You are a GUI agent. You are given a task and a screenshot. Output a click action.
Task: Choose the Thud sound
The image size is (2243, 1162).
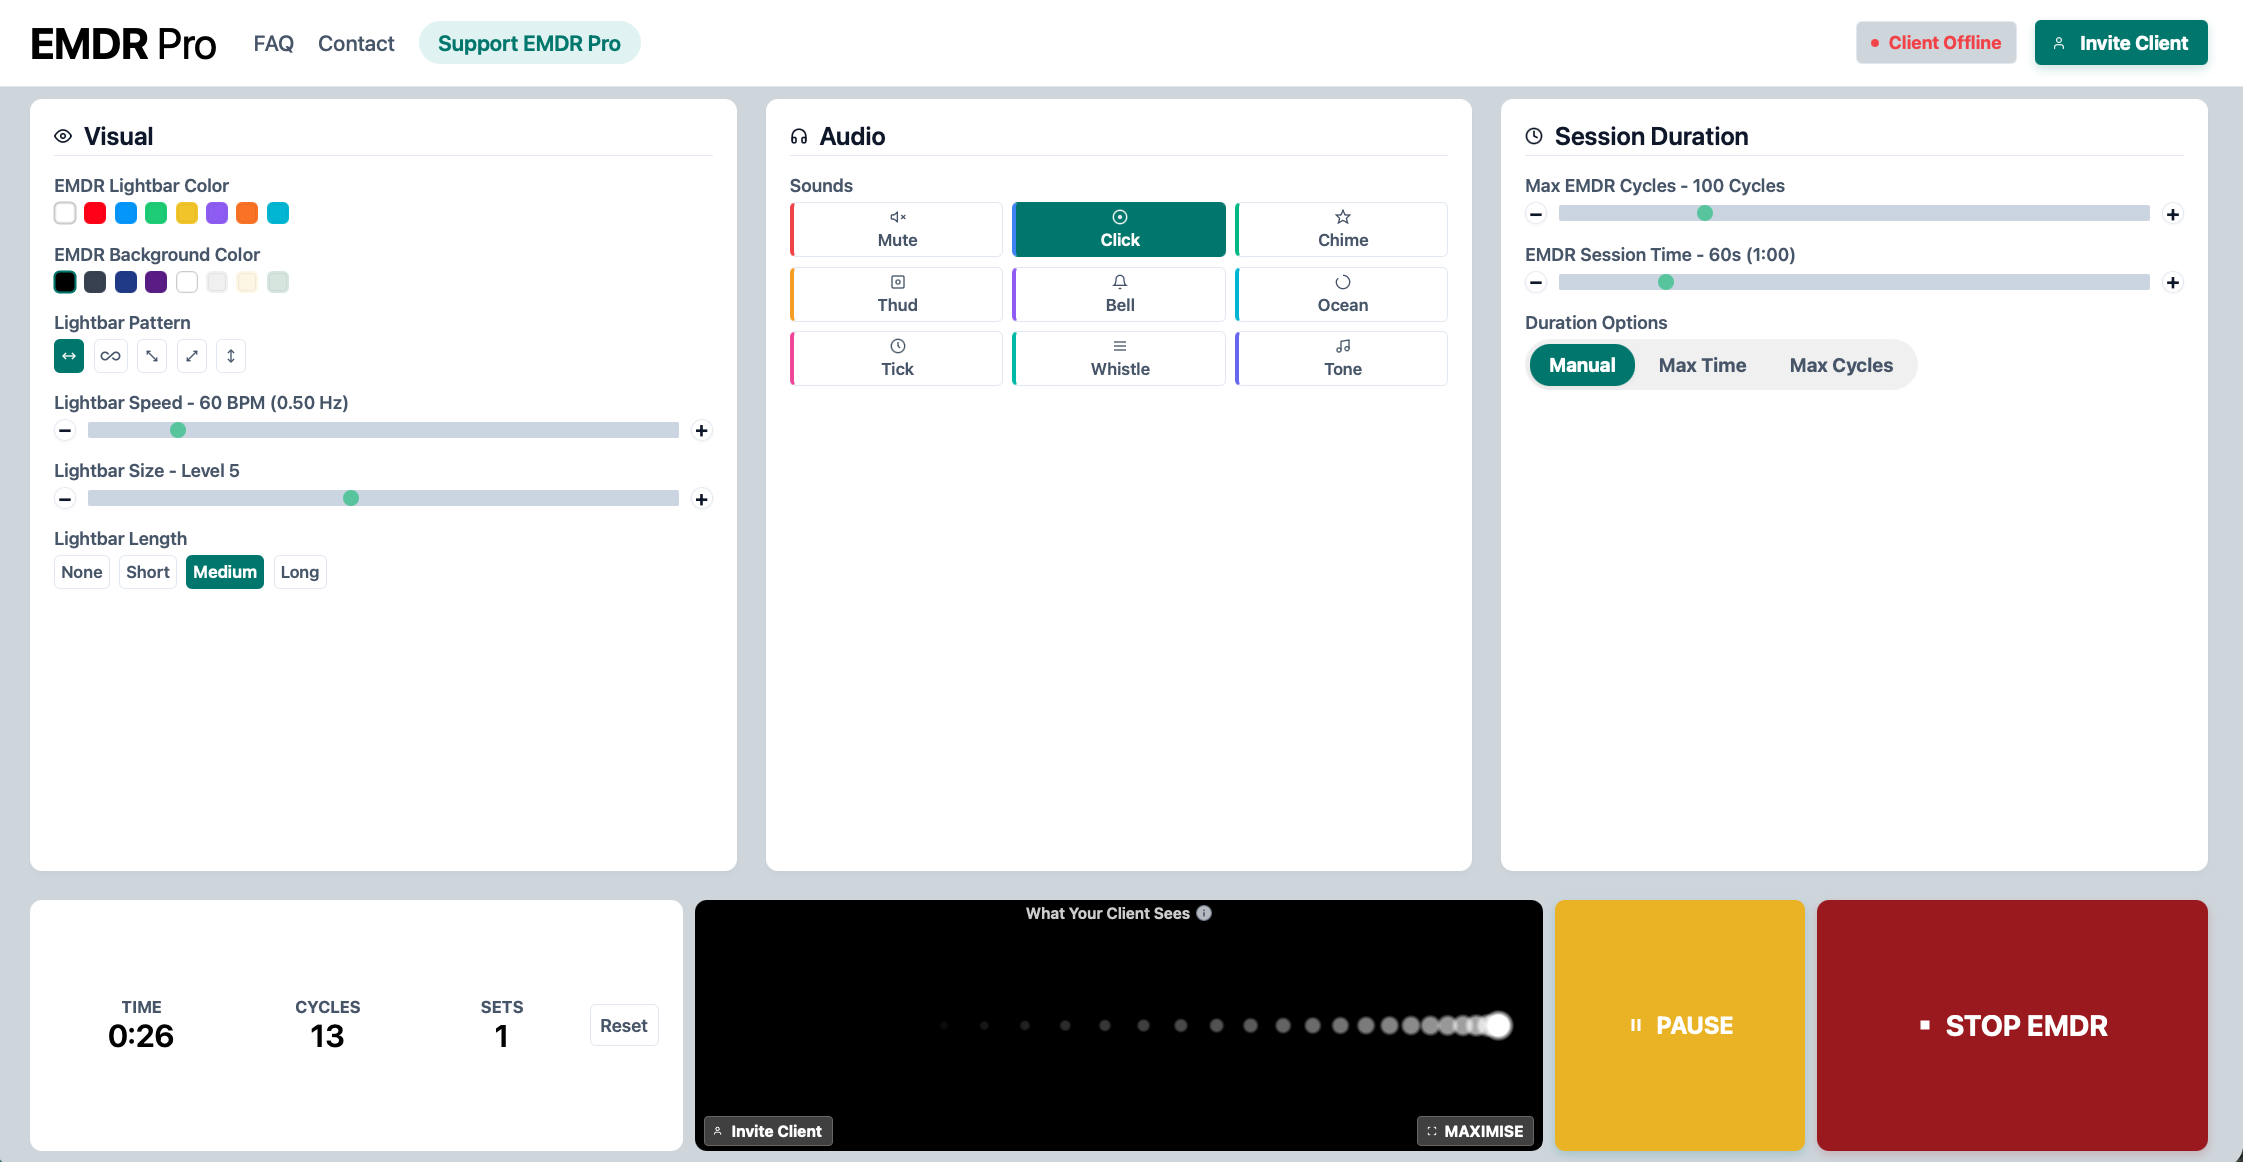(897, 294)
